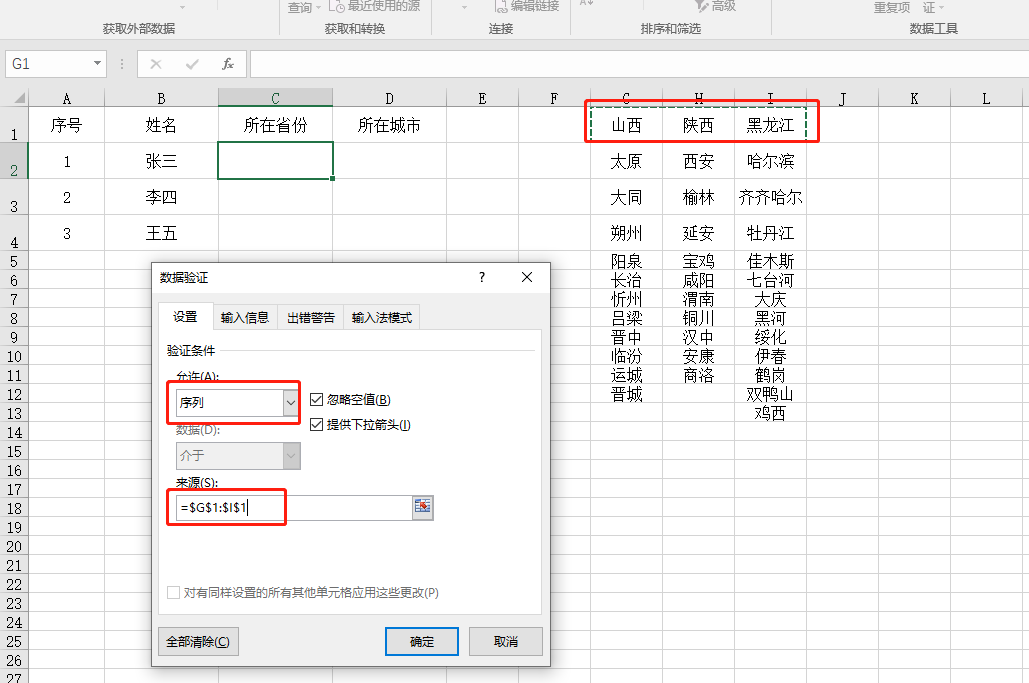The height and width of the screenshot is (683, 1029).
Task: Select the cell containing 李四
Action: [x=161, y=197]
